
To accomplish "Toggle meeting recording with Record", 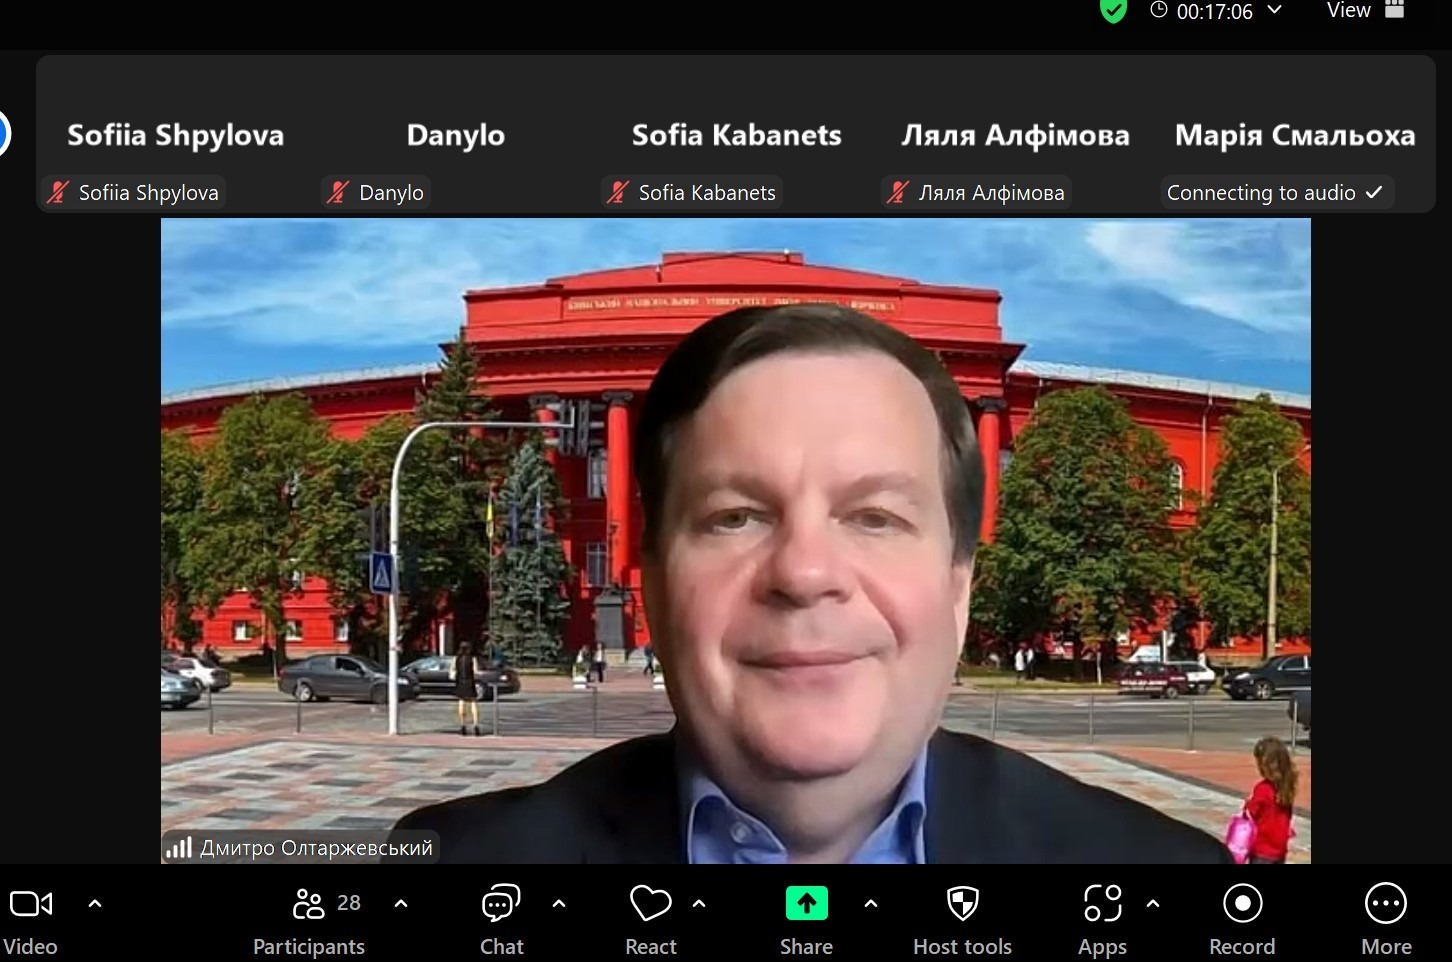I will (1242, 919).
